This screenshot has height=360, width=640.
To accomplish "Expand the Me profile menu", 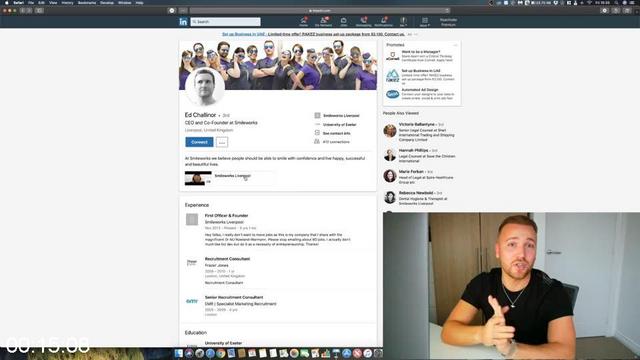I will coord(403,22).
